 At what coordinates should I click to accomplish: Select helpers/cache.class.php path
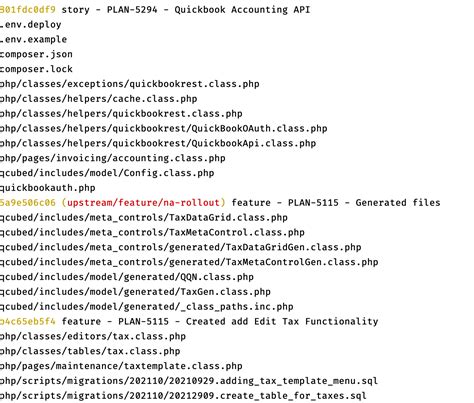click(99, 99)
